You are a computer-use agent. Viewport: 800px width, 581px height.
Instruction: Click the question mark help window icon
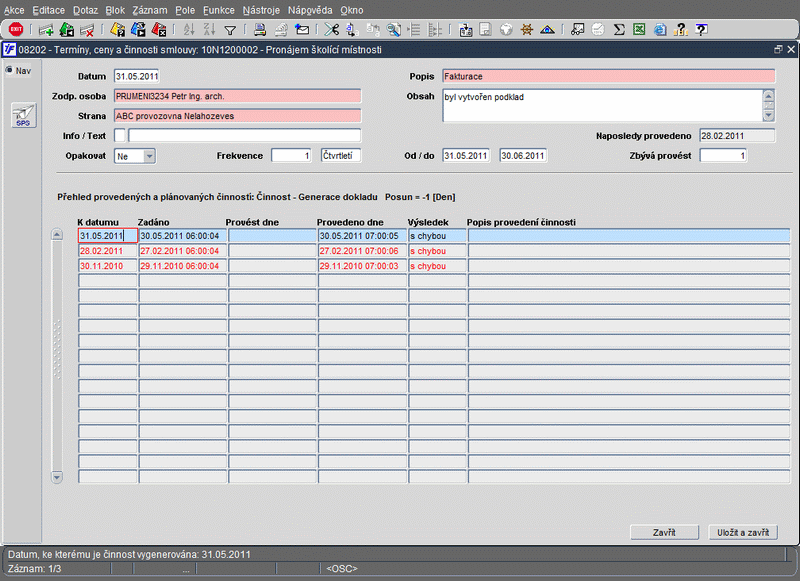(x=702, y=30)
